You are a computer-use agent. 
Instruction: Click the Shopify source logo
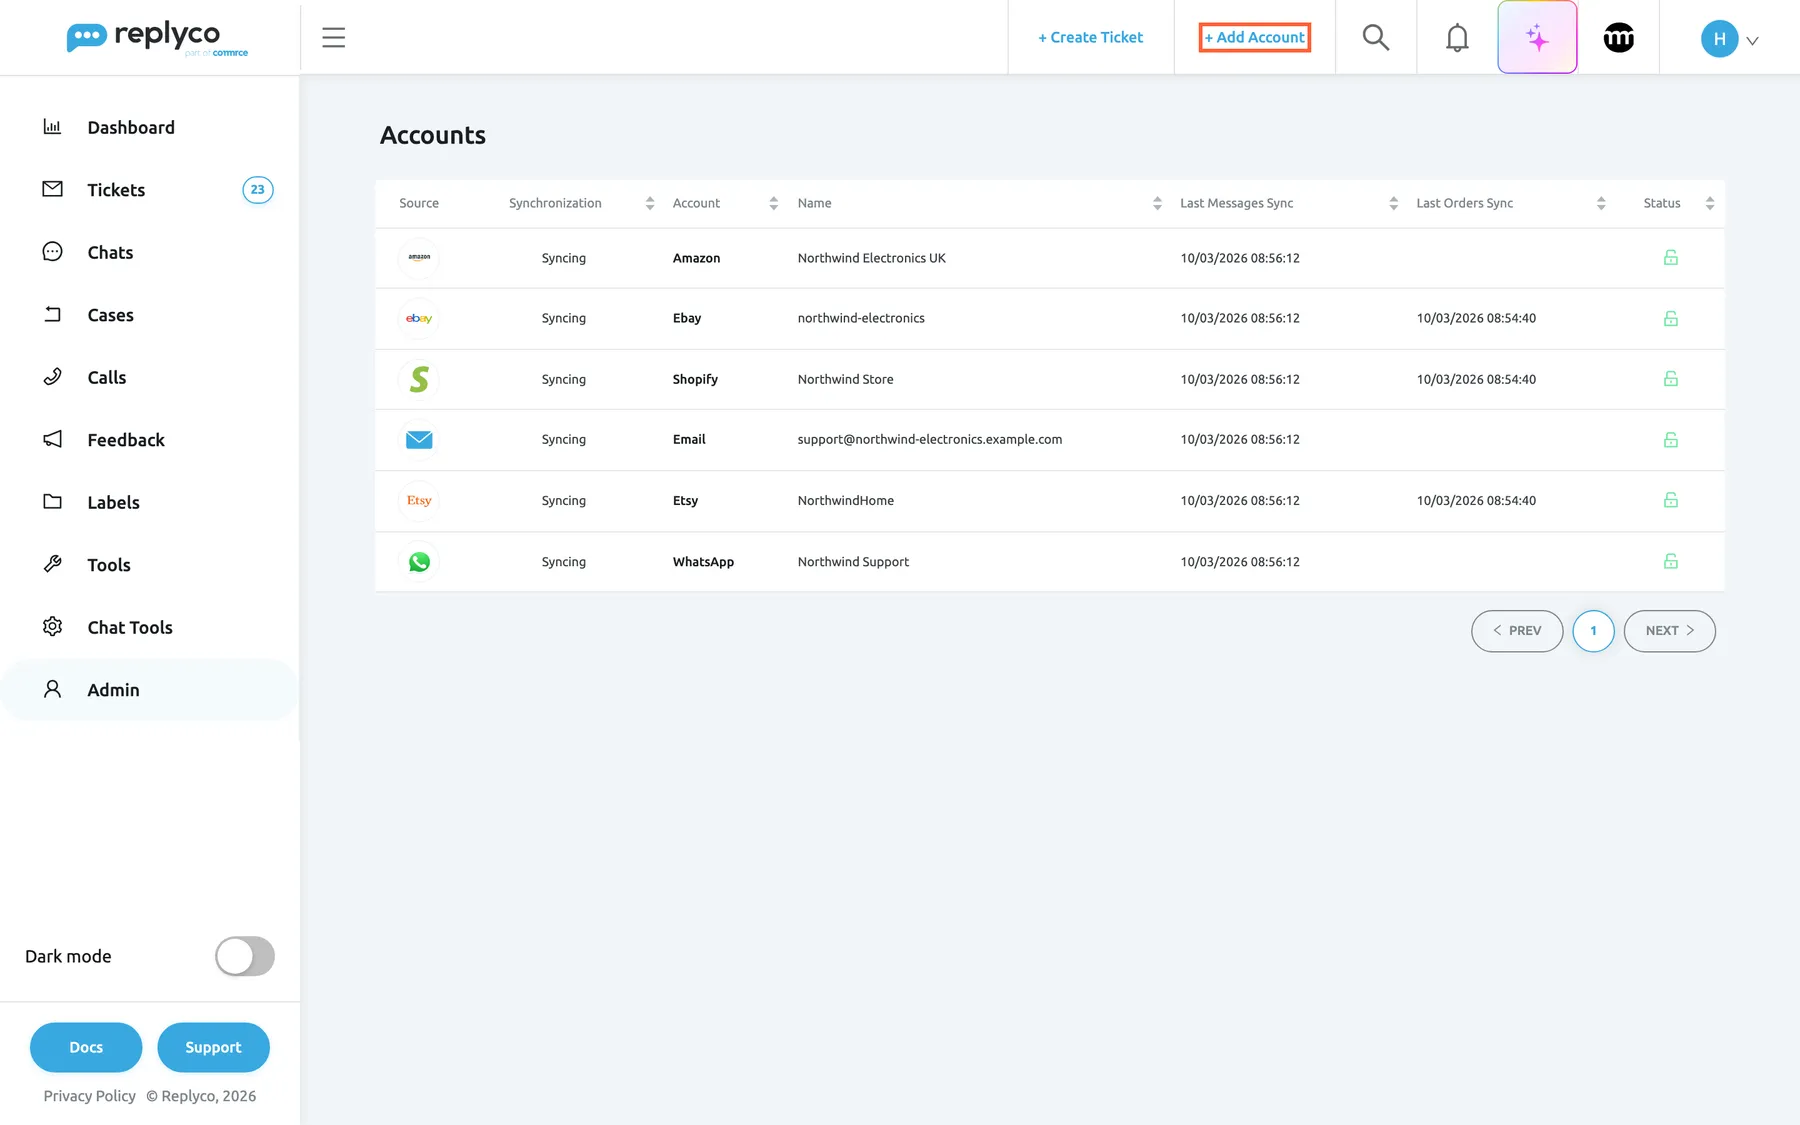419,379
